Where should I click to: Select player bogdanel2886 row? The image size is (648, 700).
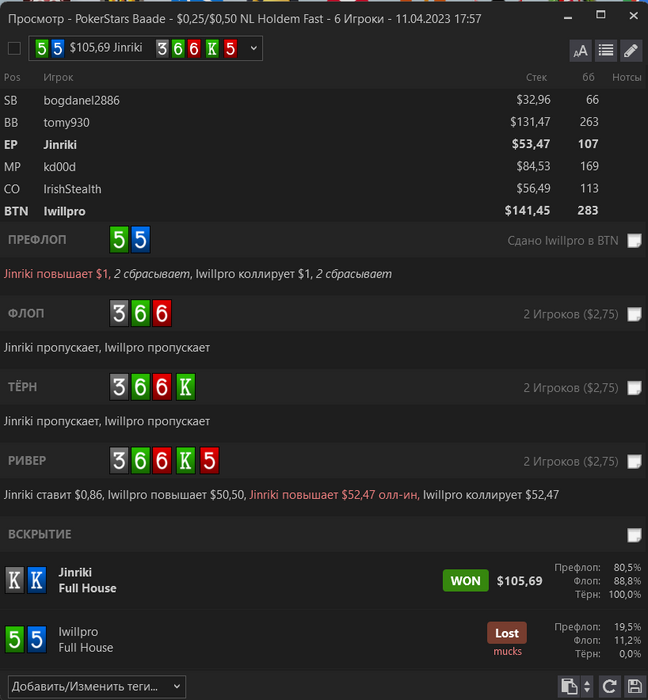(x=324, y=100)
